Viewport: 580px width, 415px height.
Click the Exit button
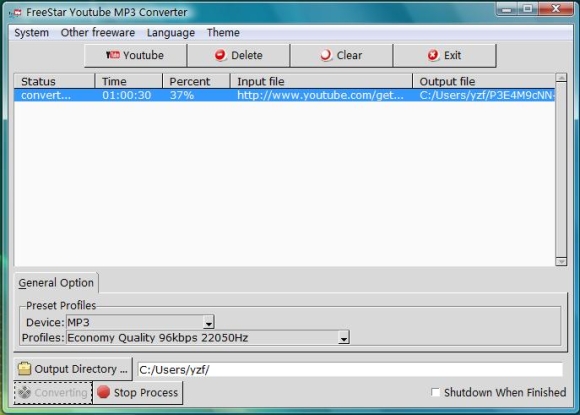pyautogui.click(x=445, y=55)
